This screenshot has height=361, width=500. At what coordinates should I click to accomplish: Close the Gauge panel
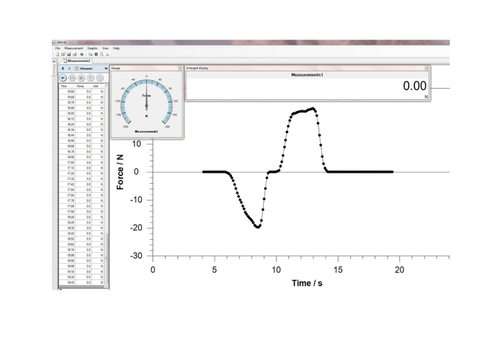coord(180,68)
